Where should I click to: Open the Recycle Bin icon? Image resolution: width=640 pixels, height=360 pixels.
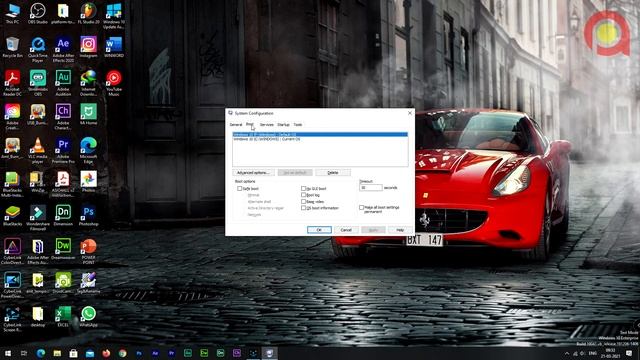tap(12, 47)
